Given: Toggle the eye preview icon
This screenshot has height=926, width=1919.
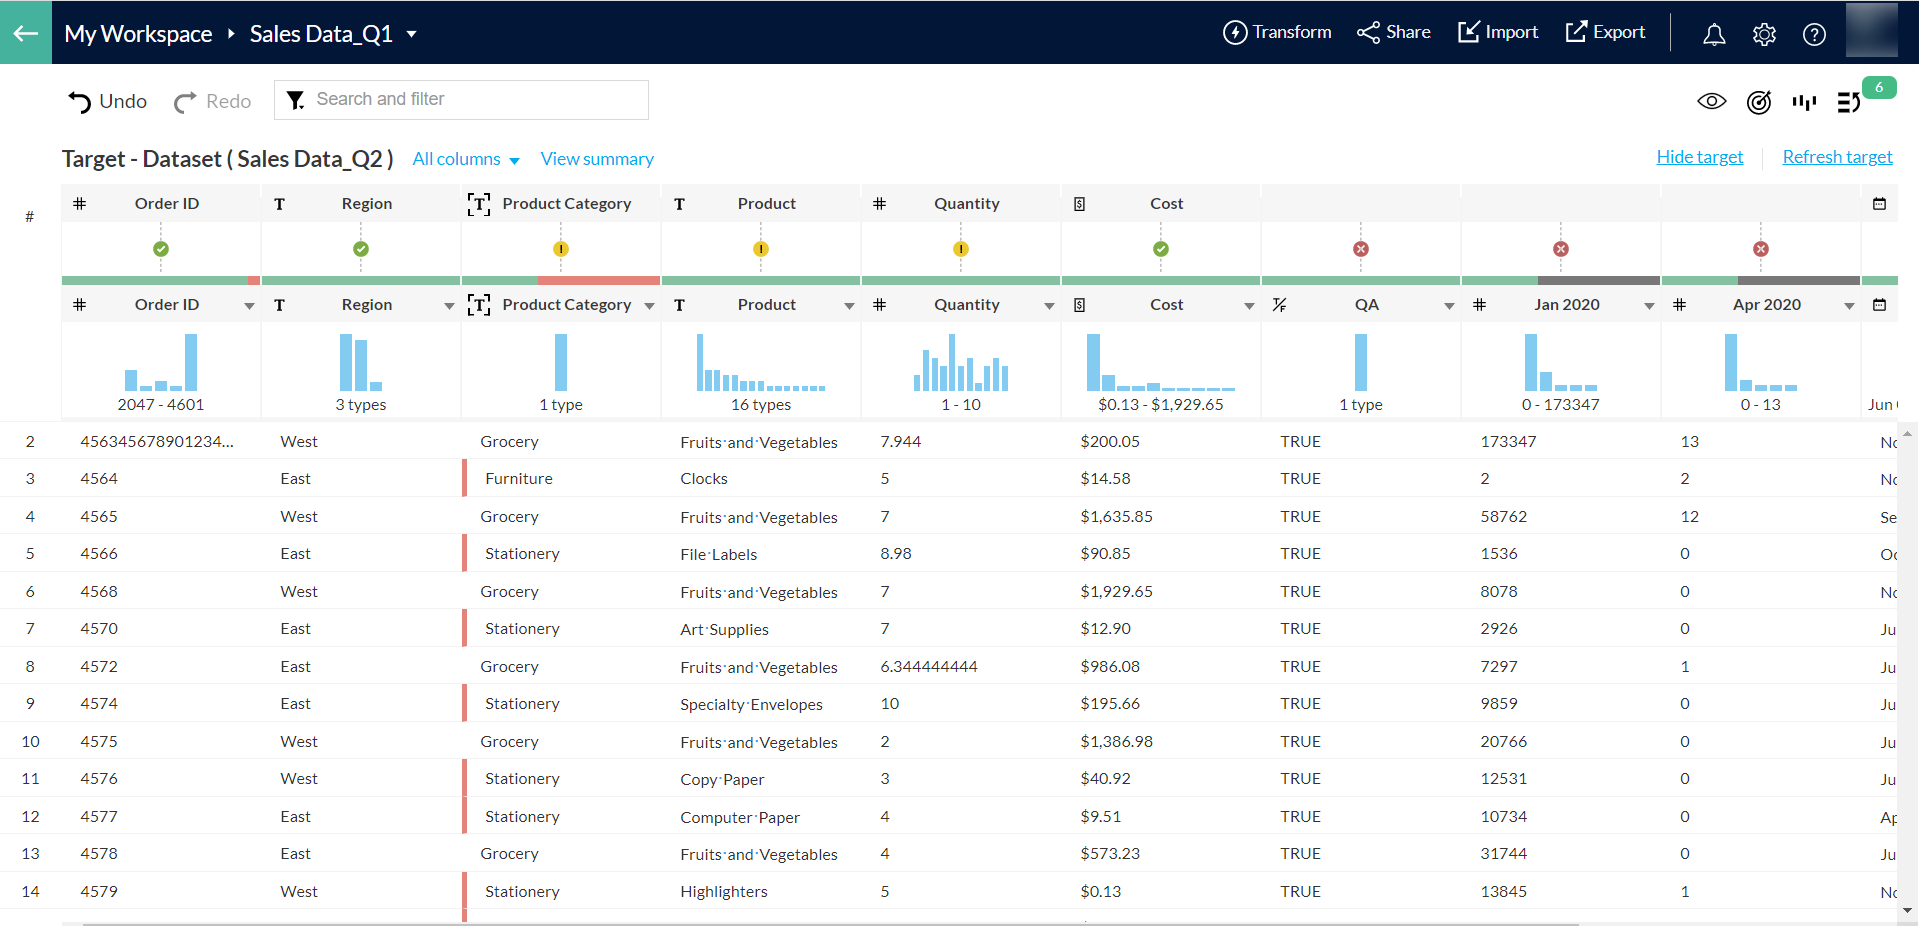Looking at the screenshot, I should (x=1712, y=101).
